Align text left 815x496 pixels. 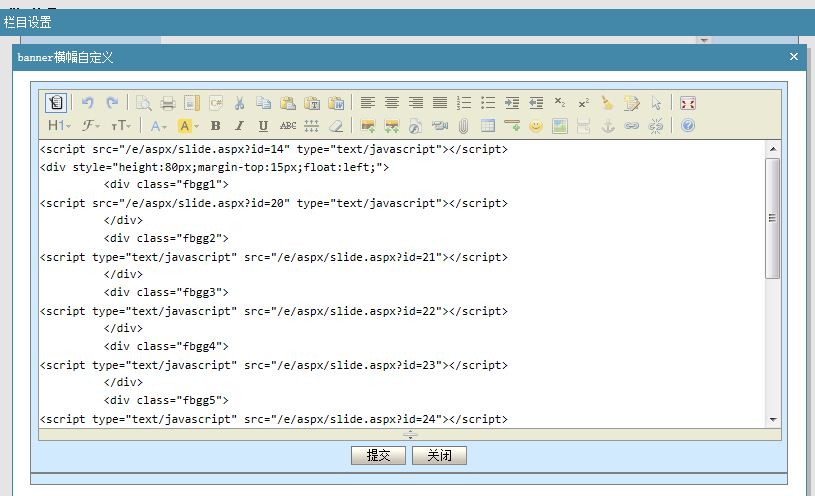tap(367, 103)
